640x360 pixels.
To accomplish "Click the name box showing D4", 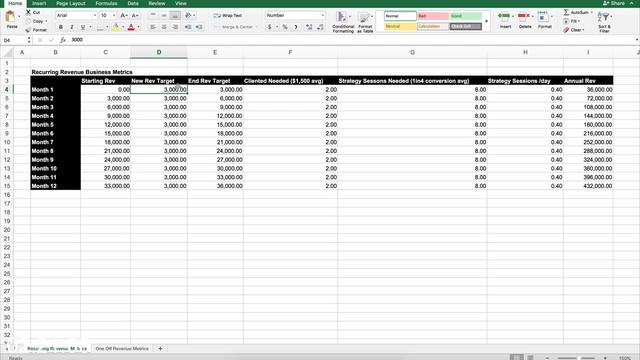I will 14,40.
